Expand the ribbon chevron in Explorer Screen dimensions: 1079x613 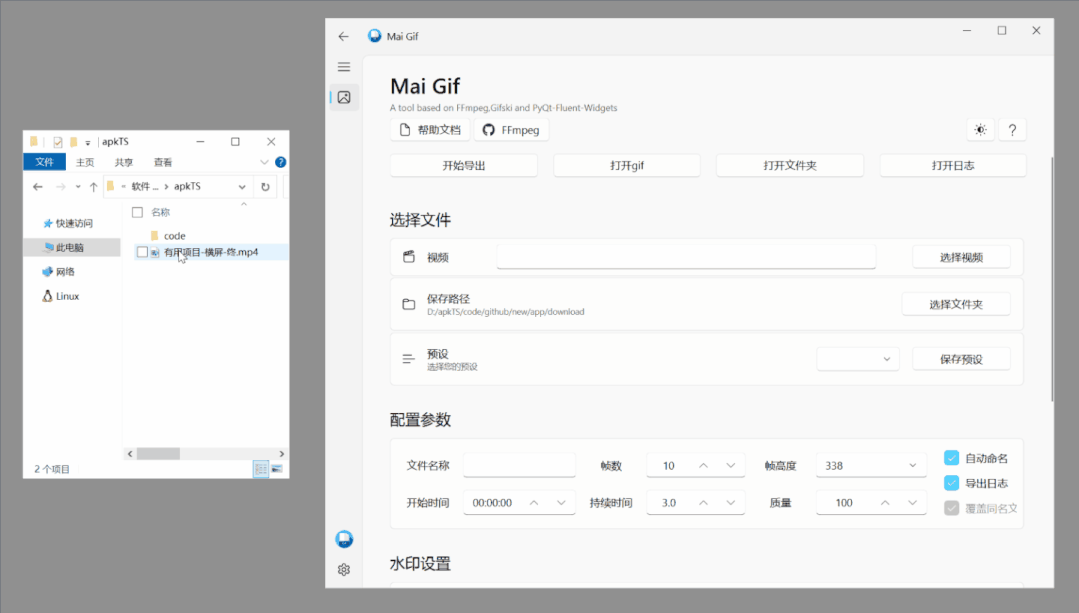pyautogui.click(x=264, y=162)
